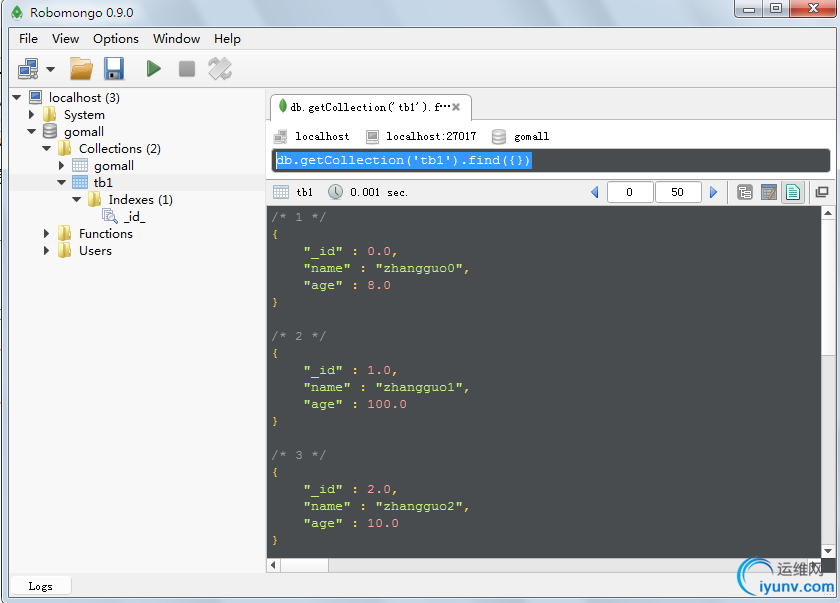Open the Options menu
This screenshot has width=840, height=603.
click(x=116, y=39)
